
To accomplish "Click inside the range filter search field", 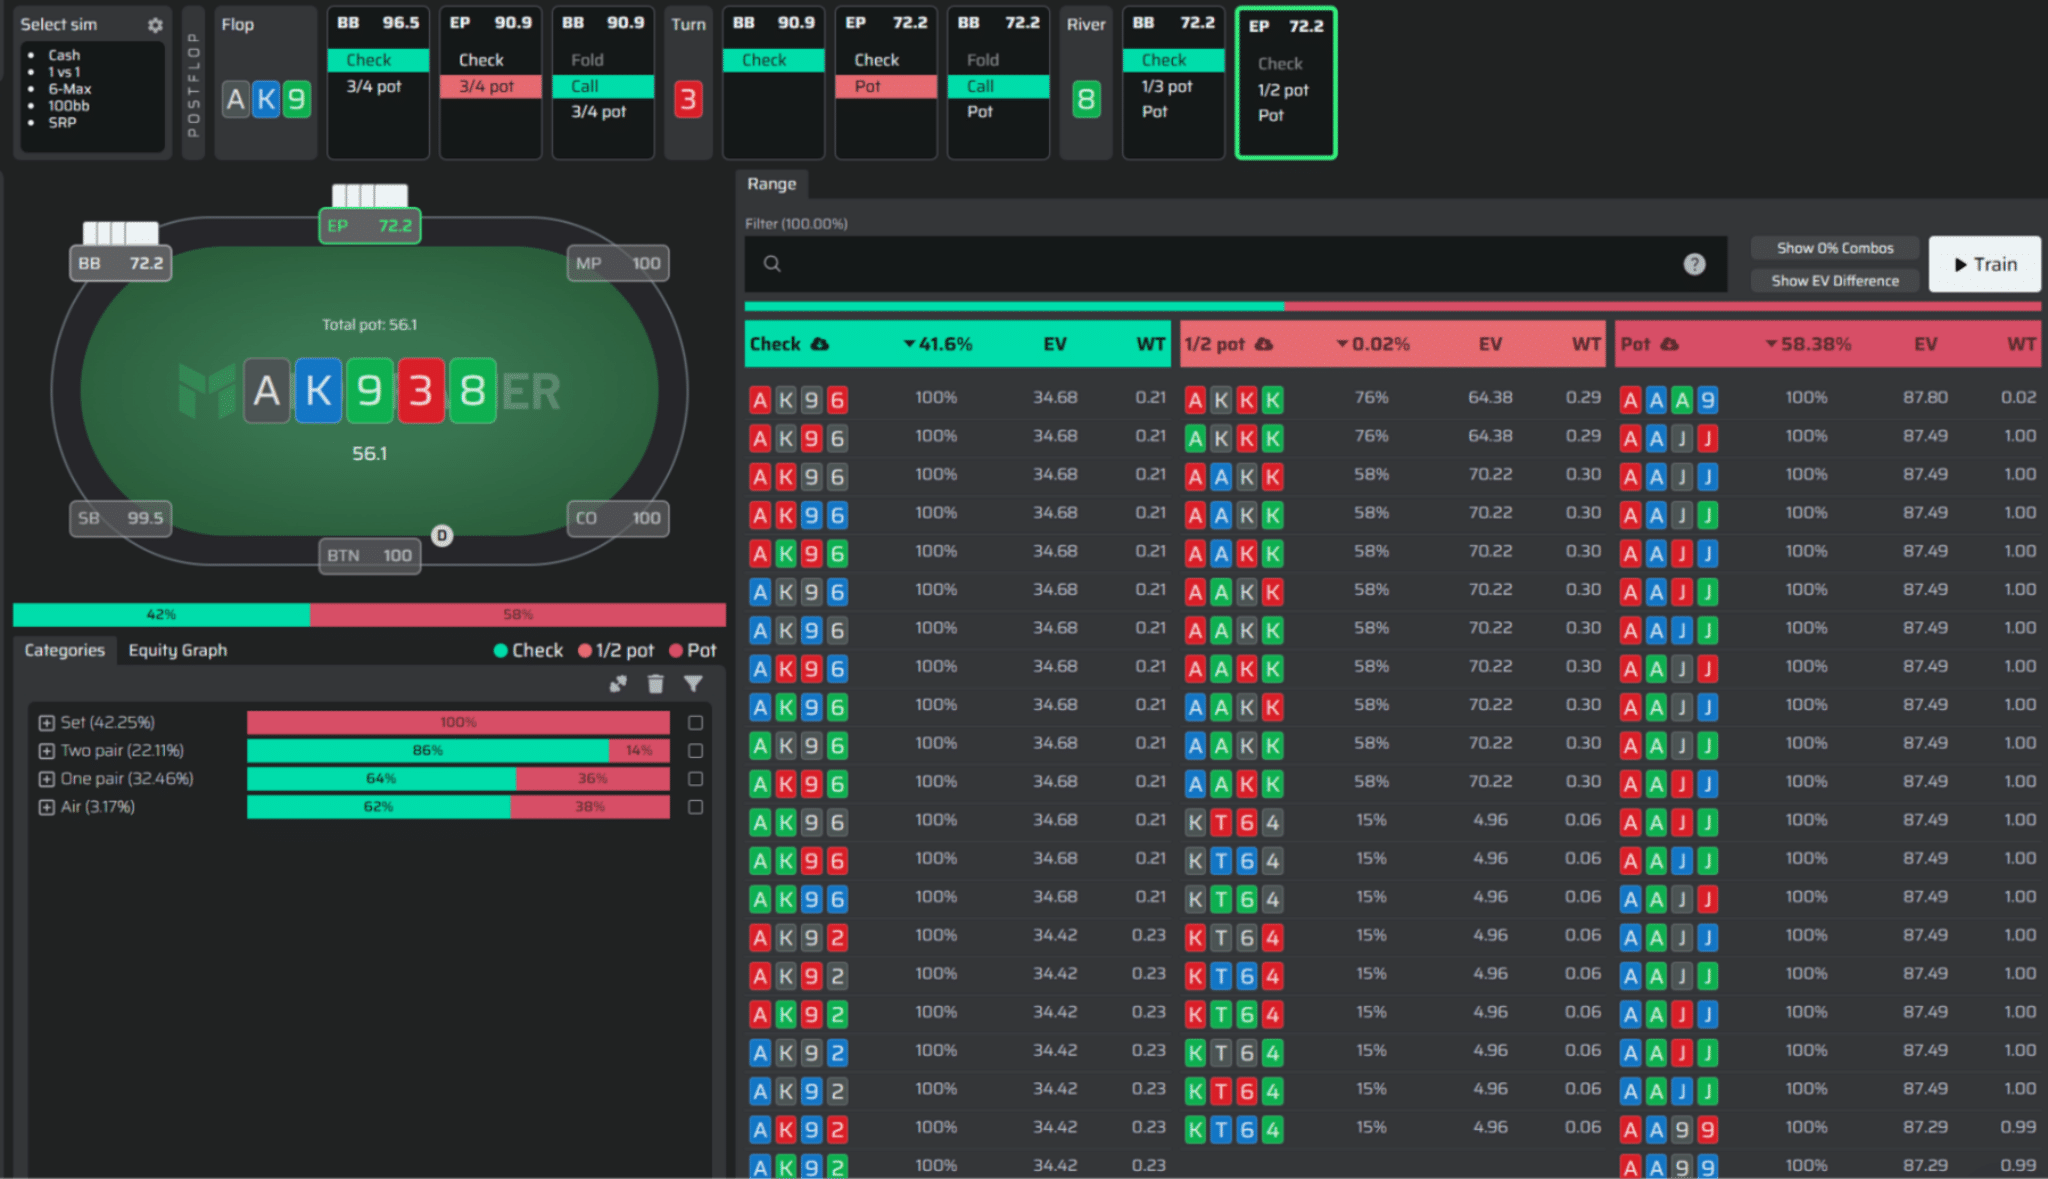I will [x=1200, y=263].
